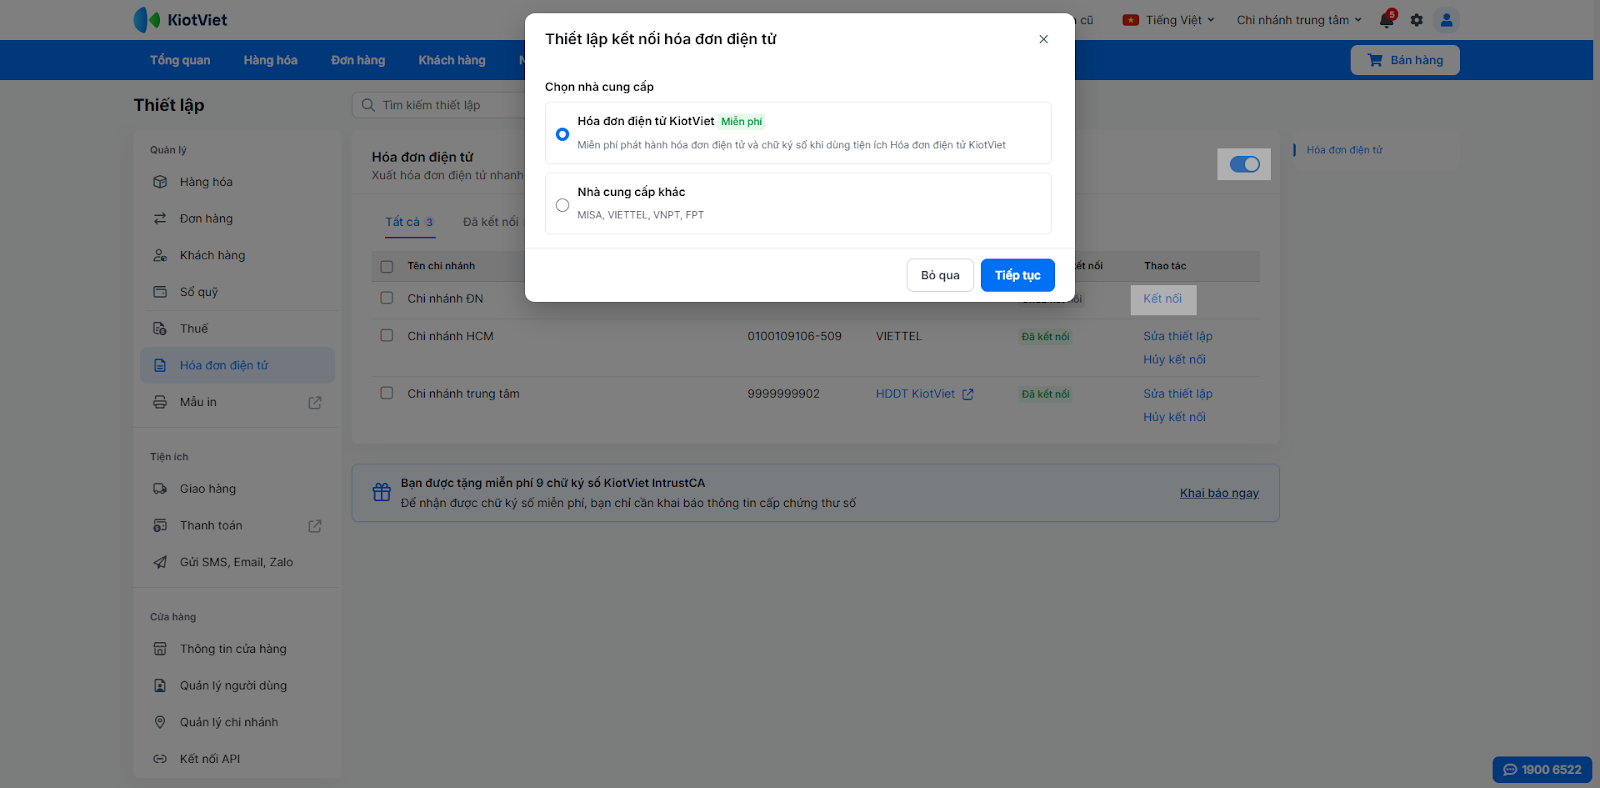Click the KiotViet logo
The width and height of the screenshot is (1600, 788).
[181, 20]
